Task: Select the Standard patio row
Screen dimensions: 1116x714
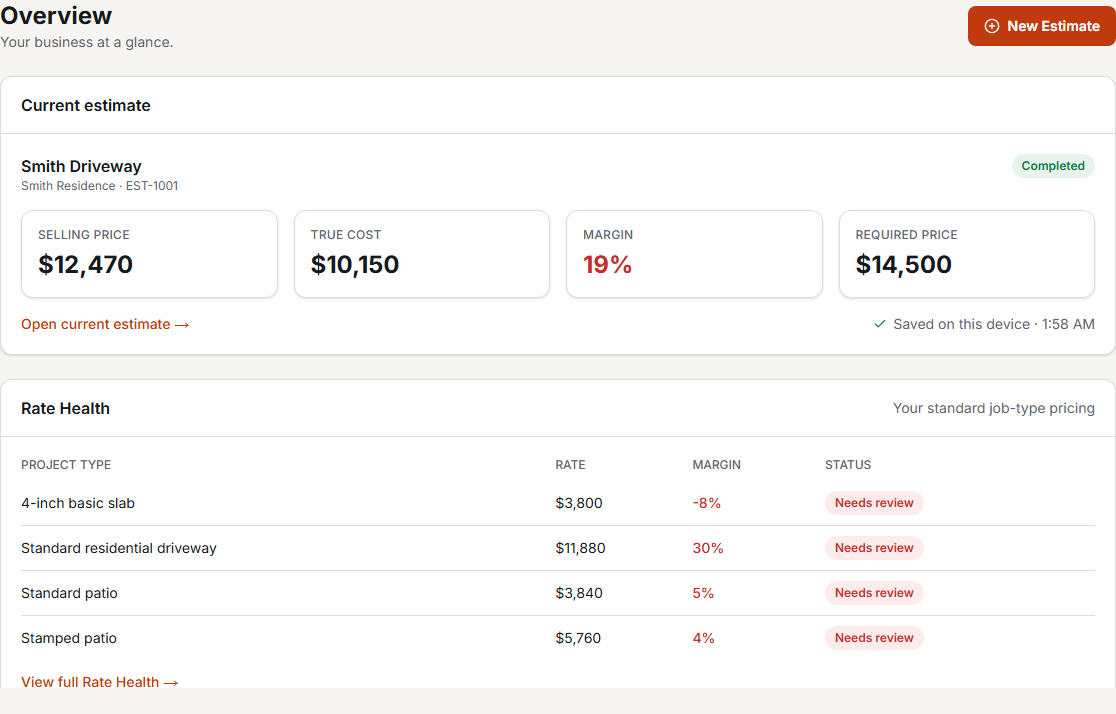Action: 558,593
